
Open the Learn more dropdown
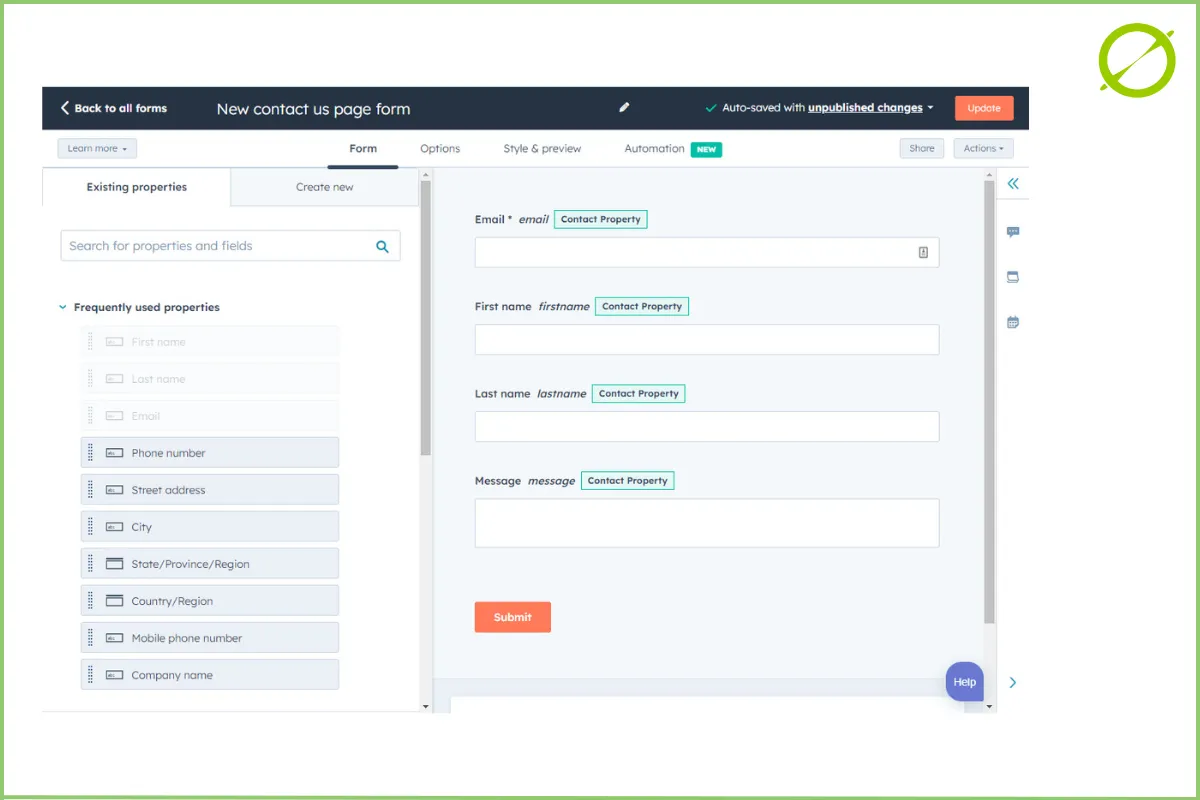[97, 149]
